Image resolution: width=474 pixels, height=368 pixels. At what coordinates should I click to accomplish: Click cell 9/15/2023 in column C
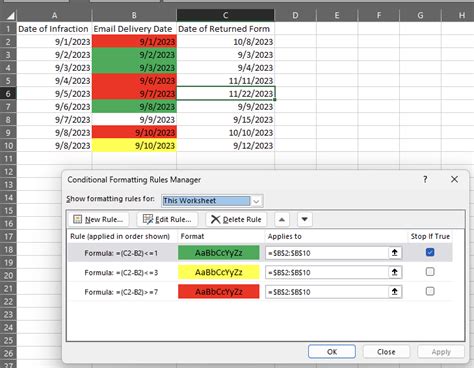(225, 120)
